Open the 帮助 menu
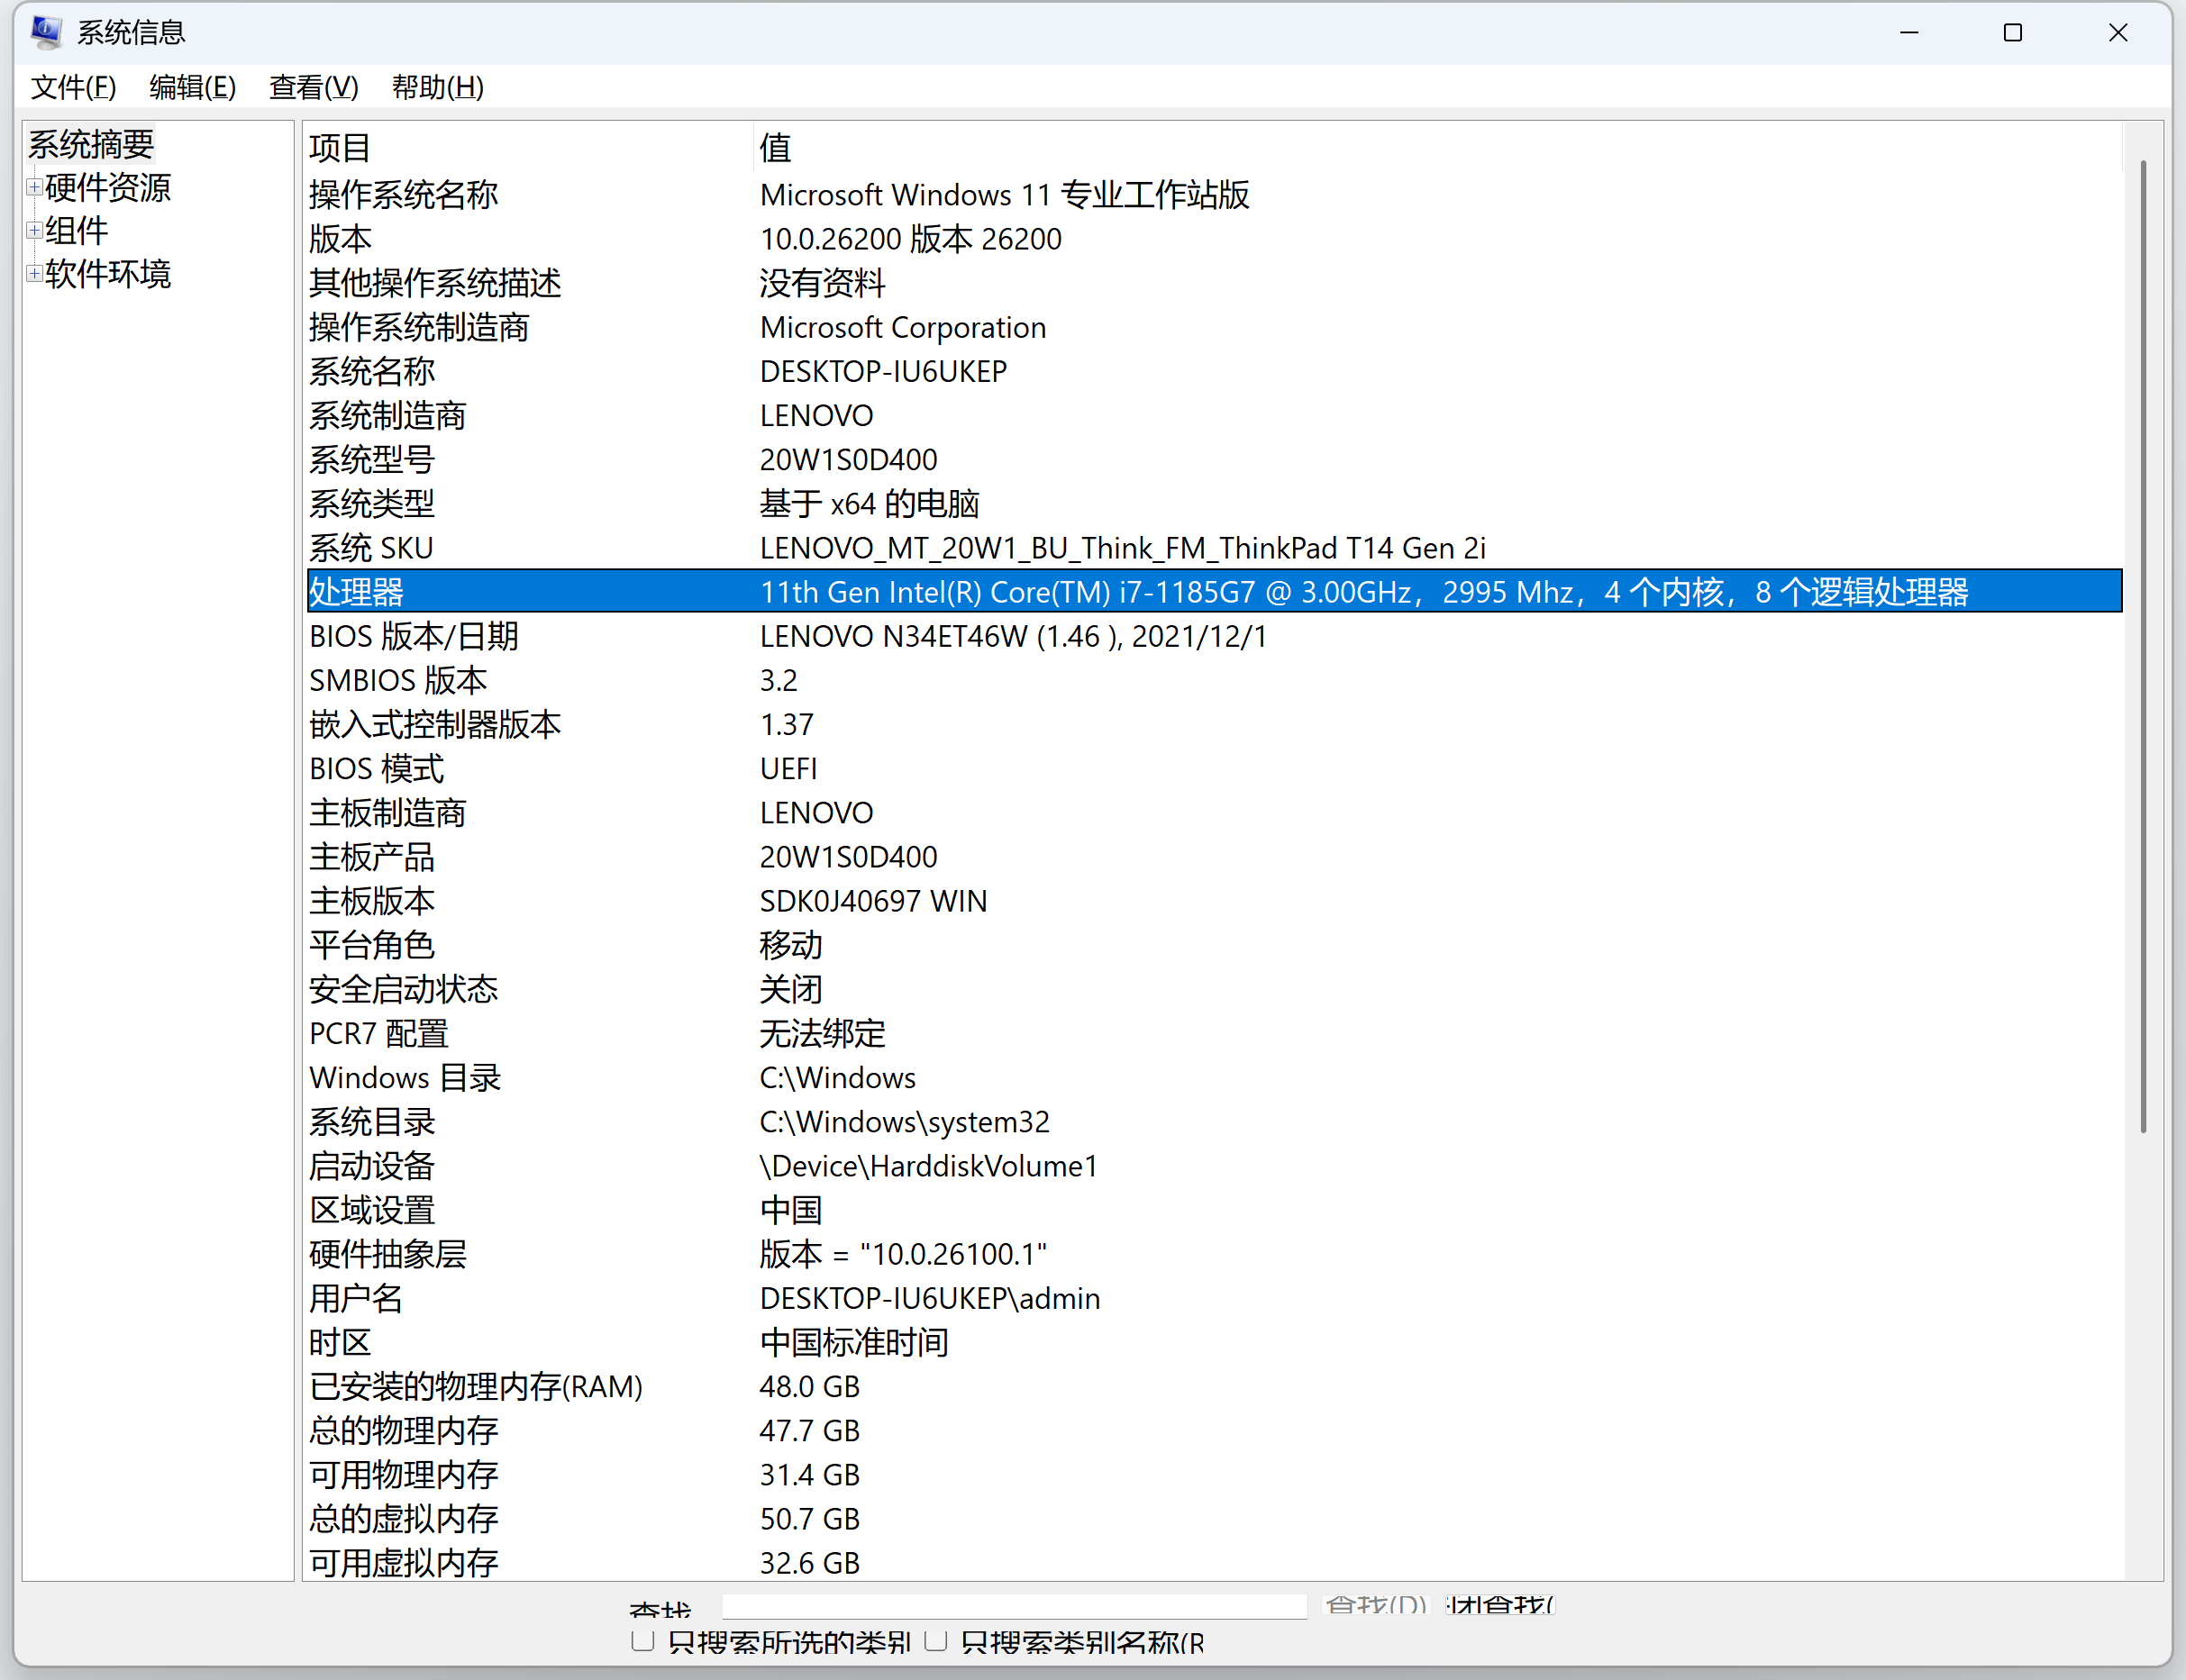Screen dimensions: 2186x1680 point(437,88)
